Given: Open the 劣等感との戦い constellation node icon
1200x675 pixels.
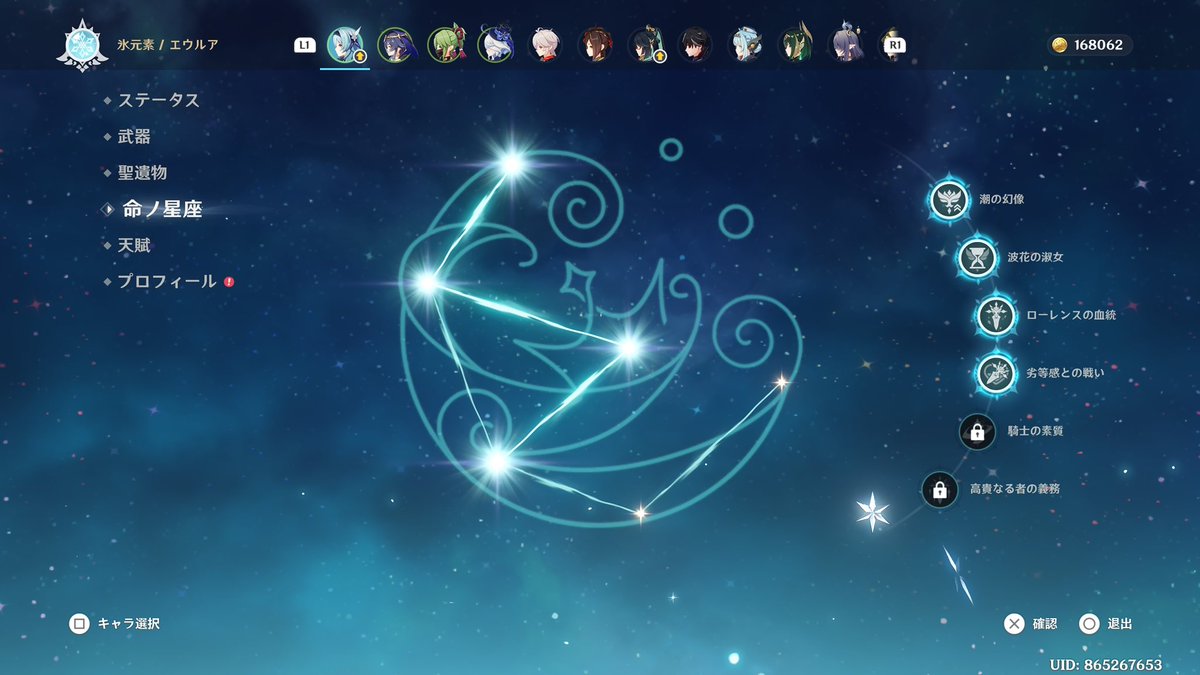Looking at the screenshot, I should [x=996, y=373].
